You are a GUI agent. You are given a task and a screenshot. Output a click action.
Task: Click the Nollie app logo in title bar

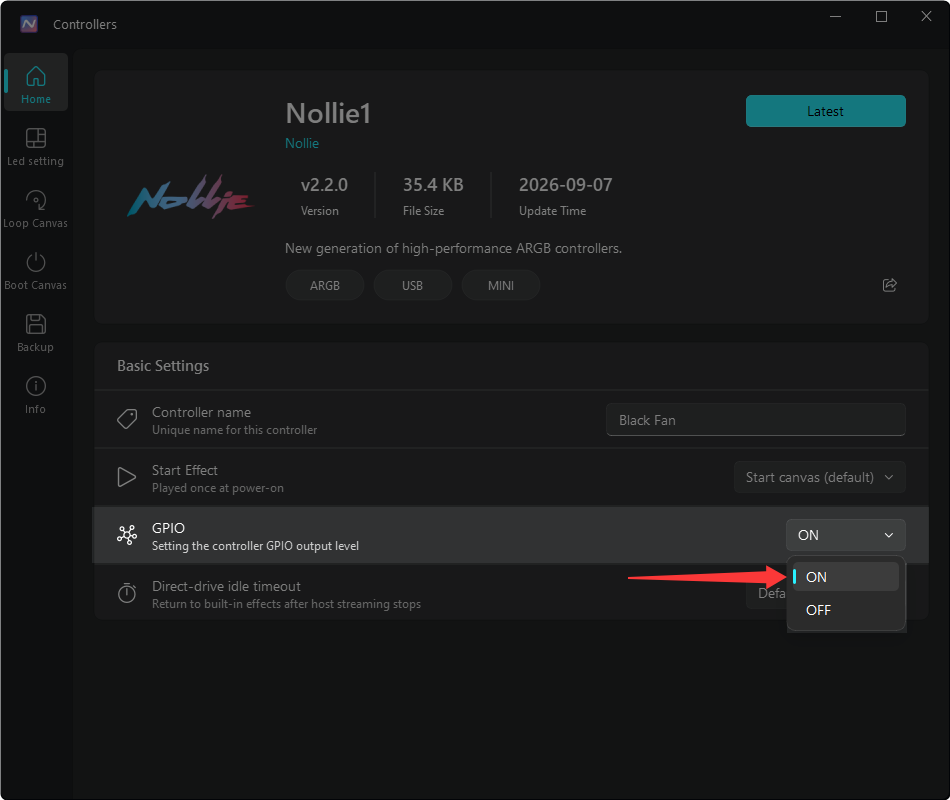(x=28, y=24)
